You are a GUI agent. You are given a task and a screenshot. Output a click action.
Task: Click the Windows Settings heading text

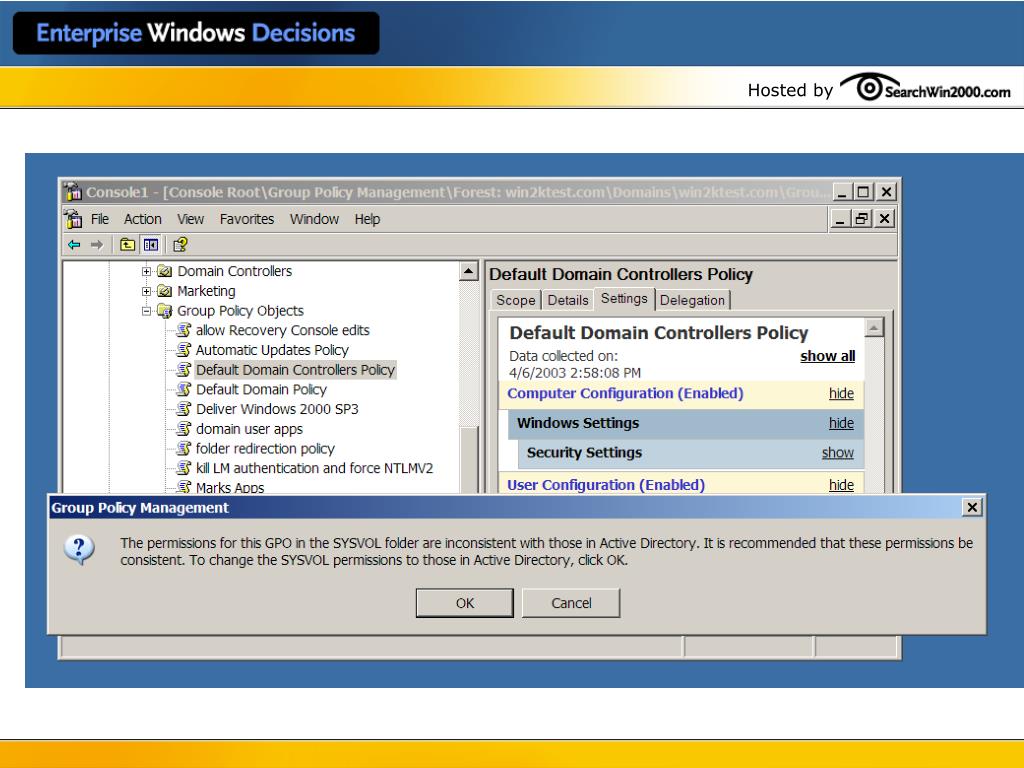578,423
